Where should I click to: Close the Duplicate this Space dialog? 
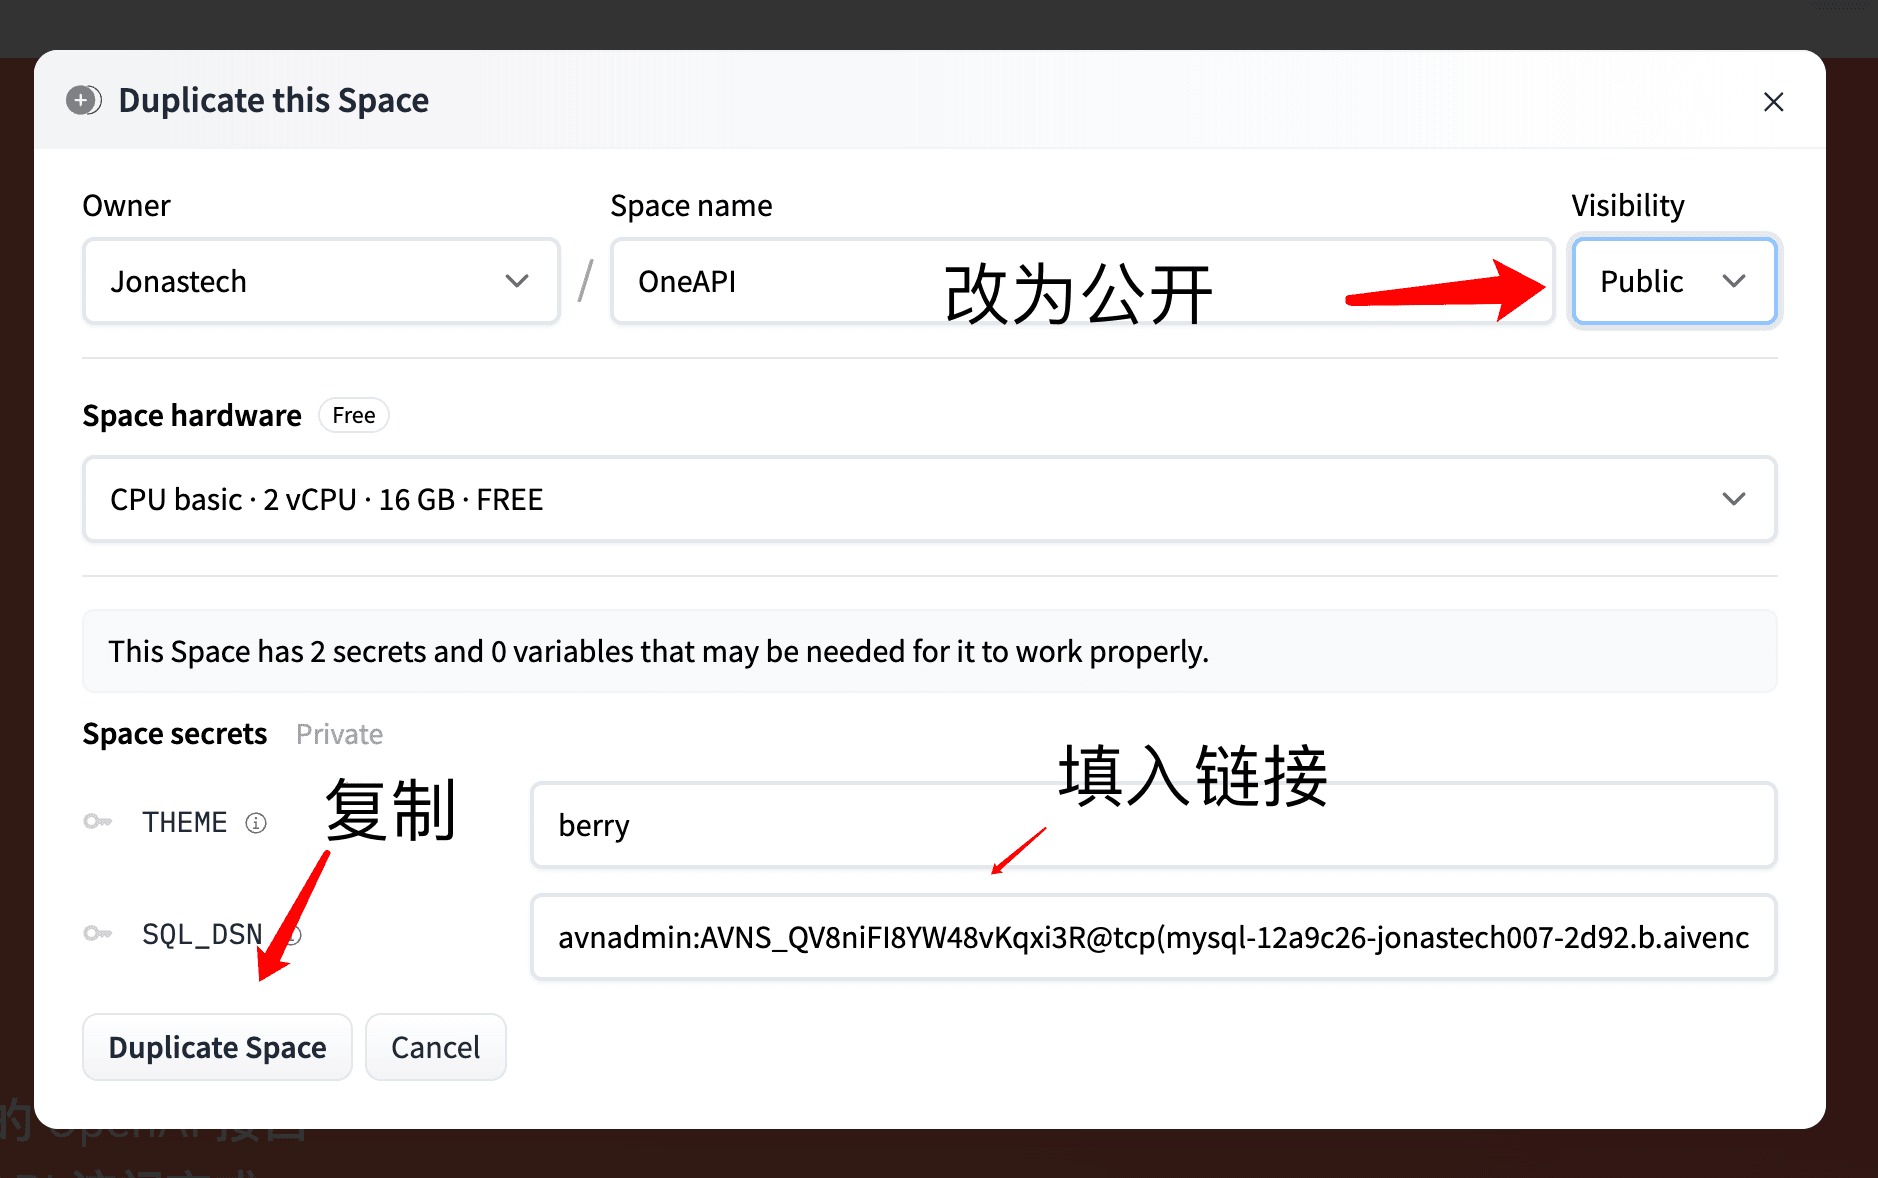click(1773, 102)
